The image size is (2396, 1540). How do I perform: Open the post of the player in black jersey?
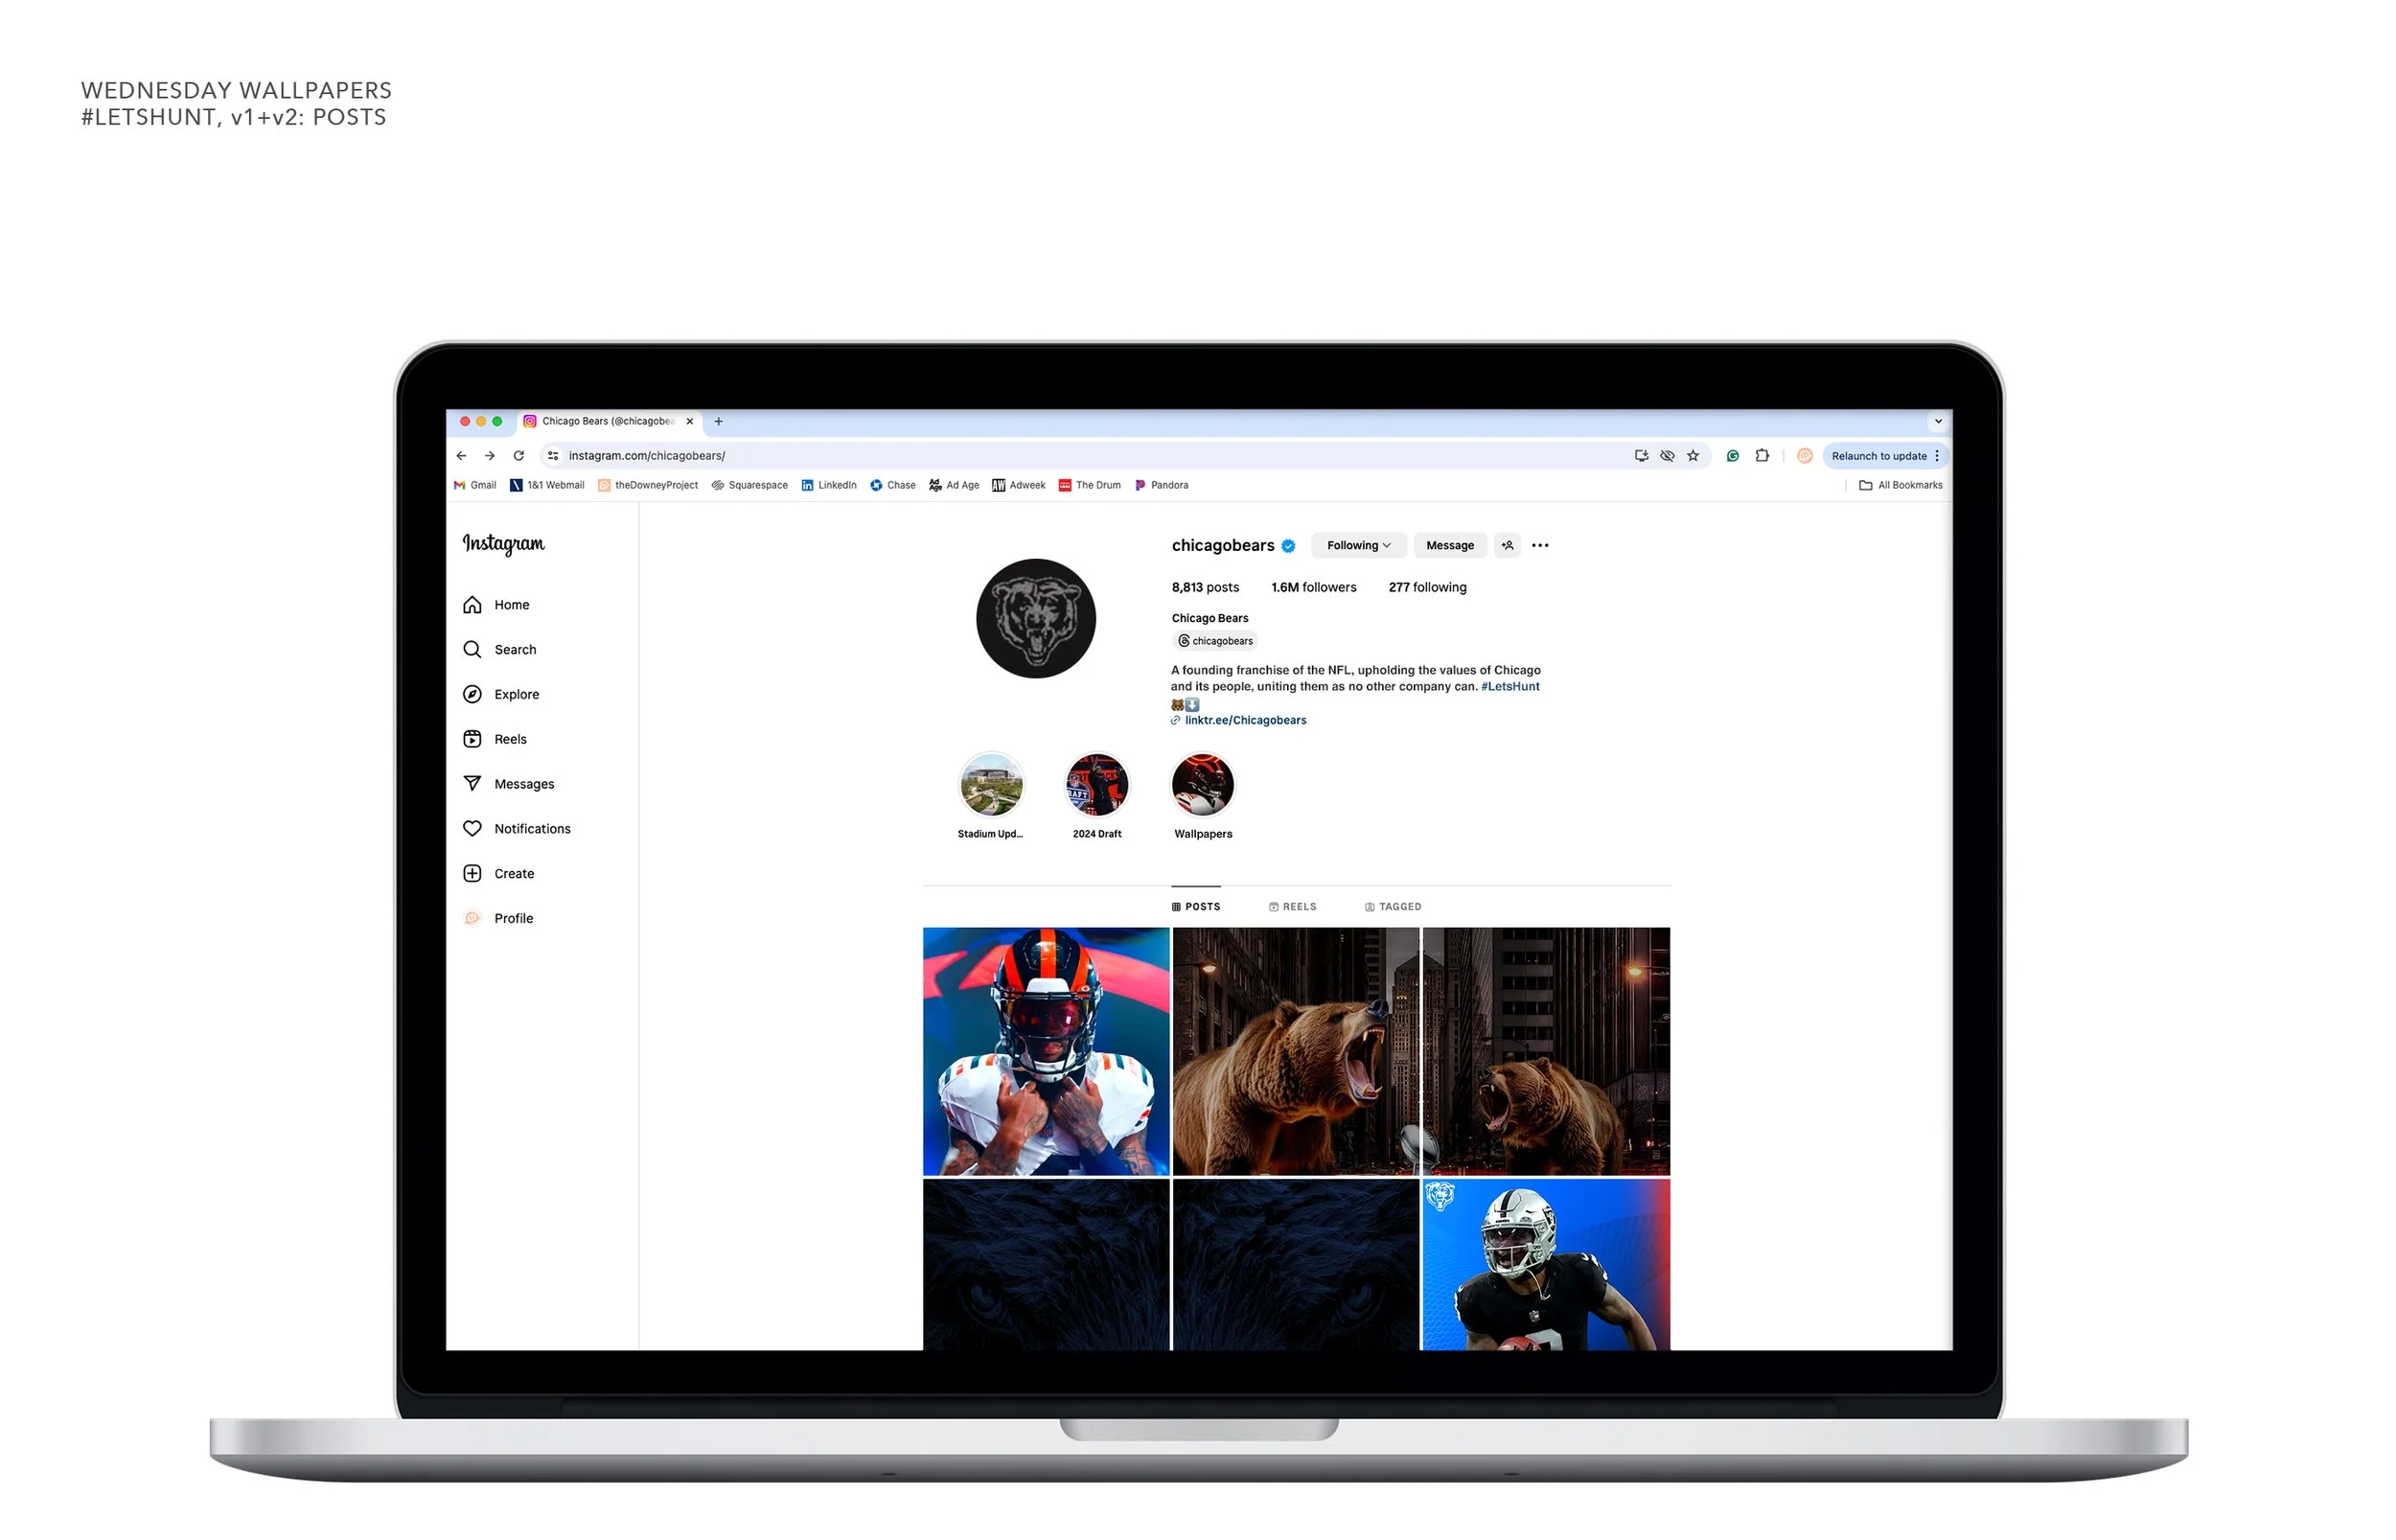click(1545, 1266)
